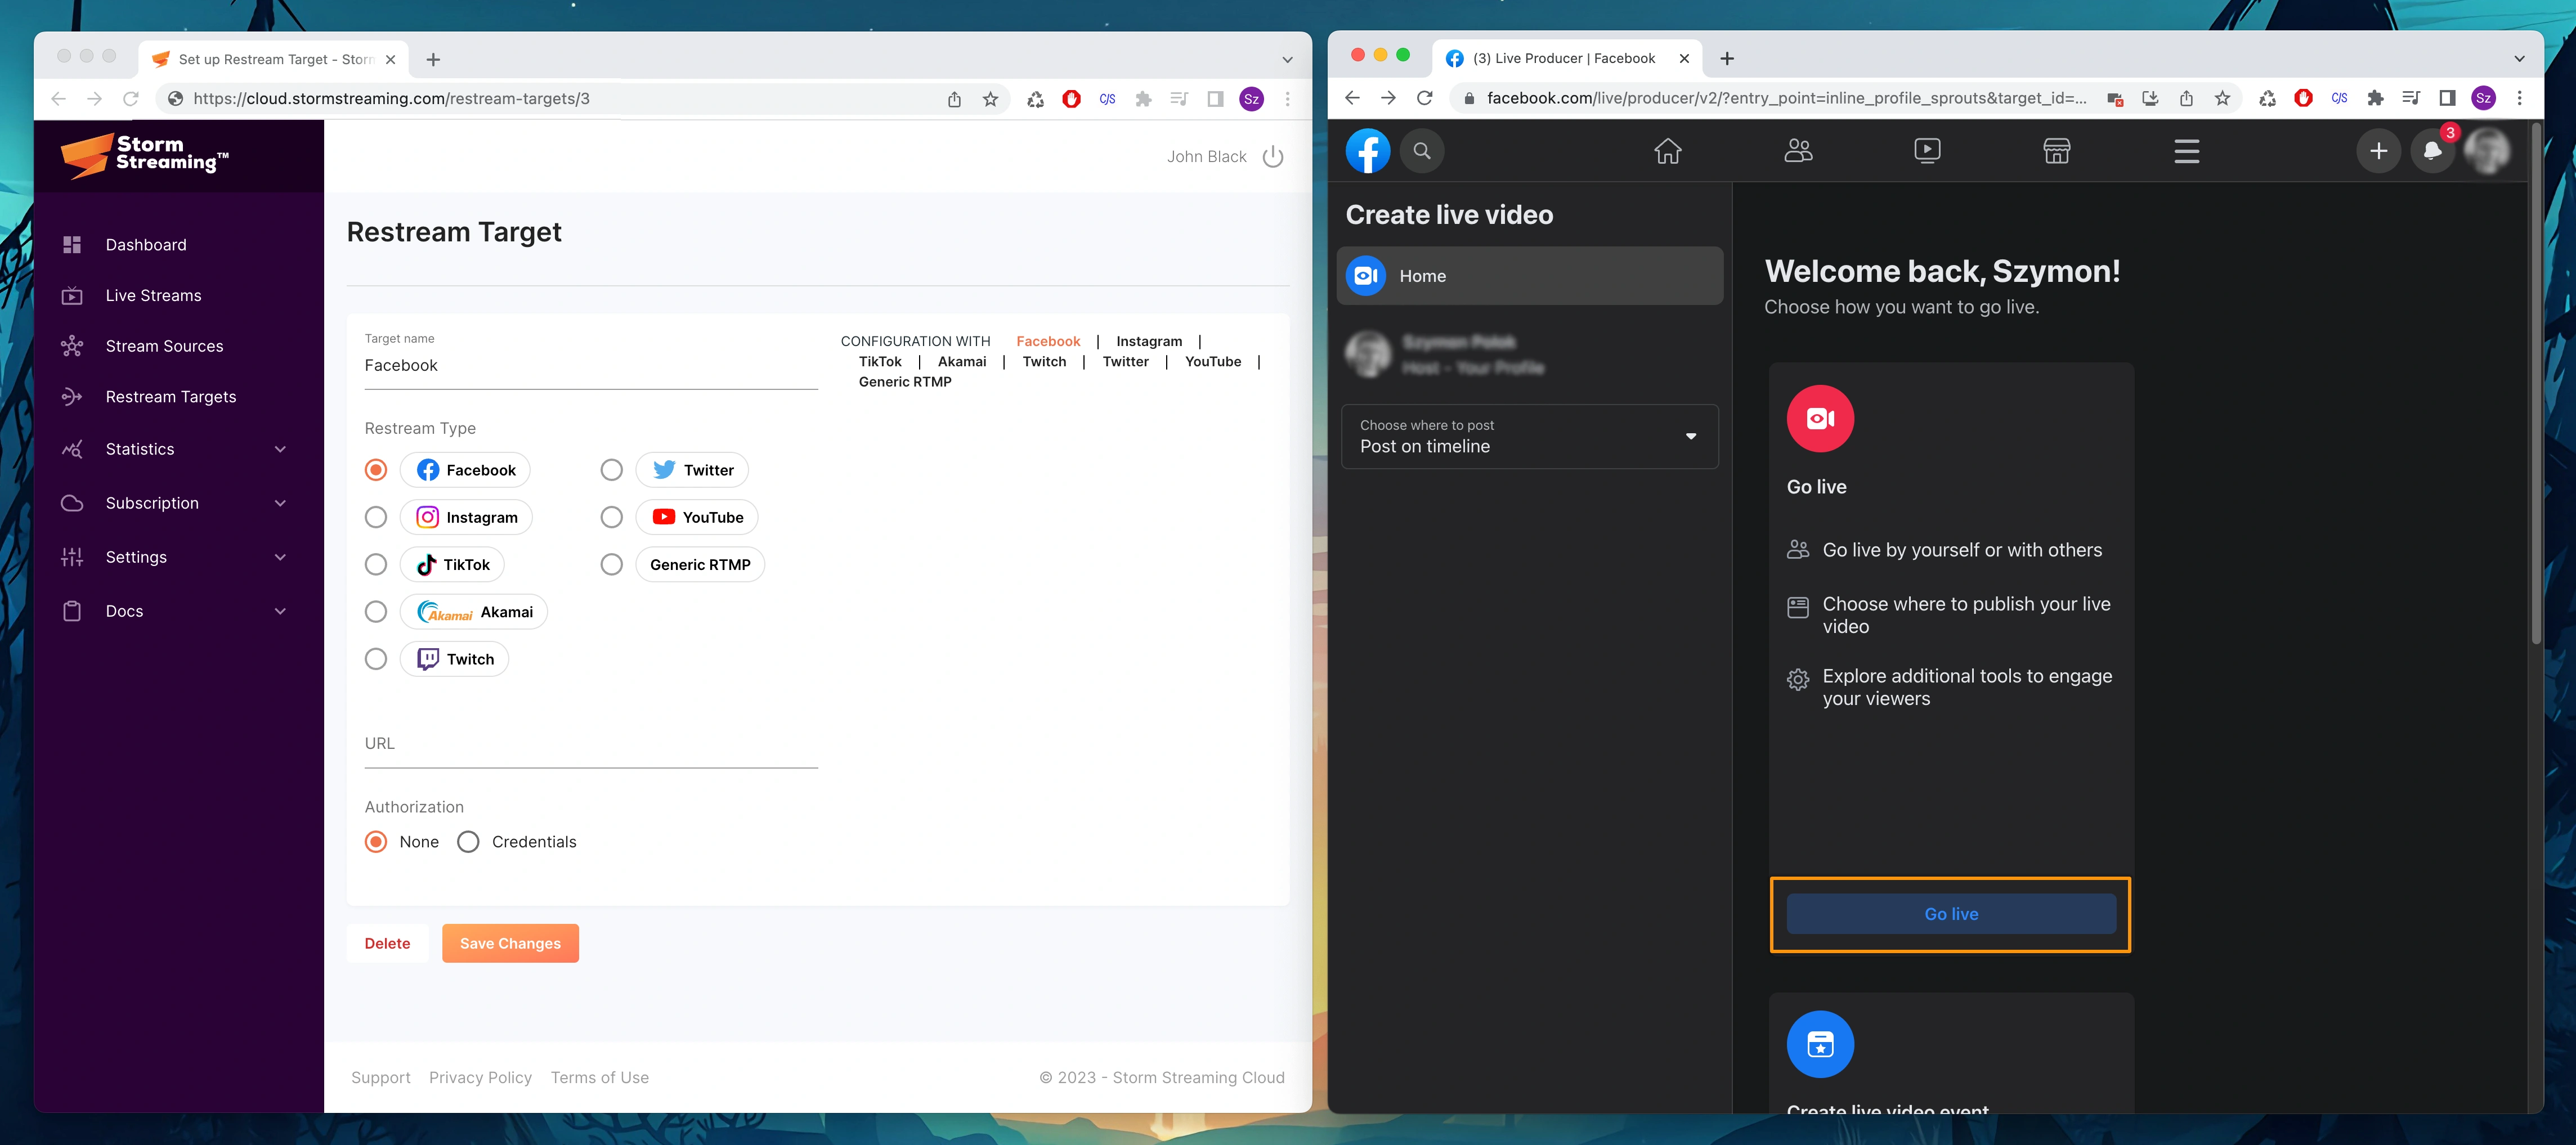Choose Credentials under Authorization

tap(468, 841)
